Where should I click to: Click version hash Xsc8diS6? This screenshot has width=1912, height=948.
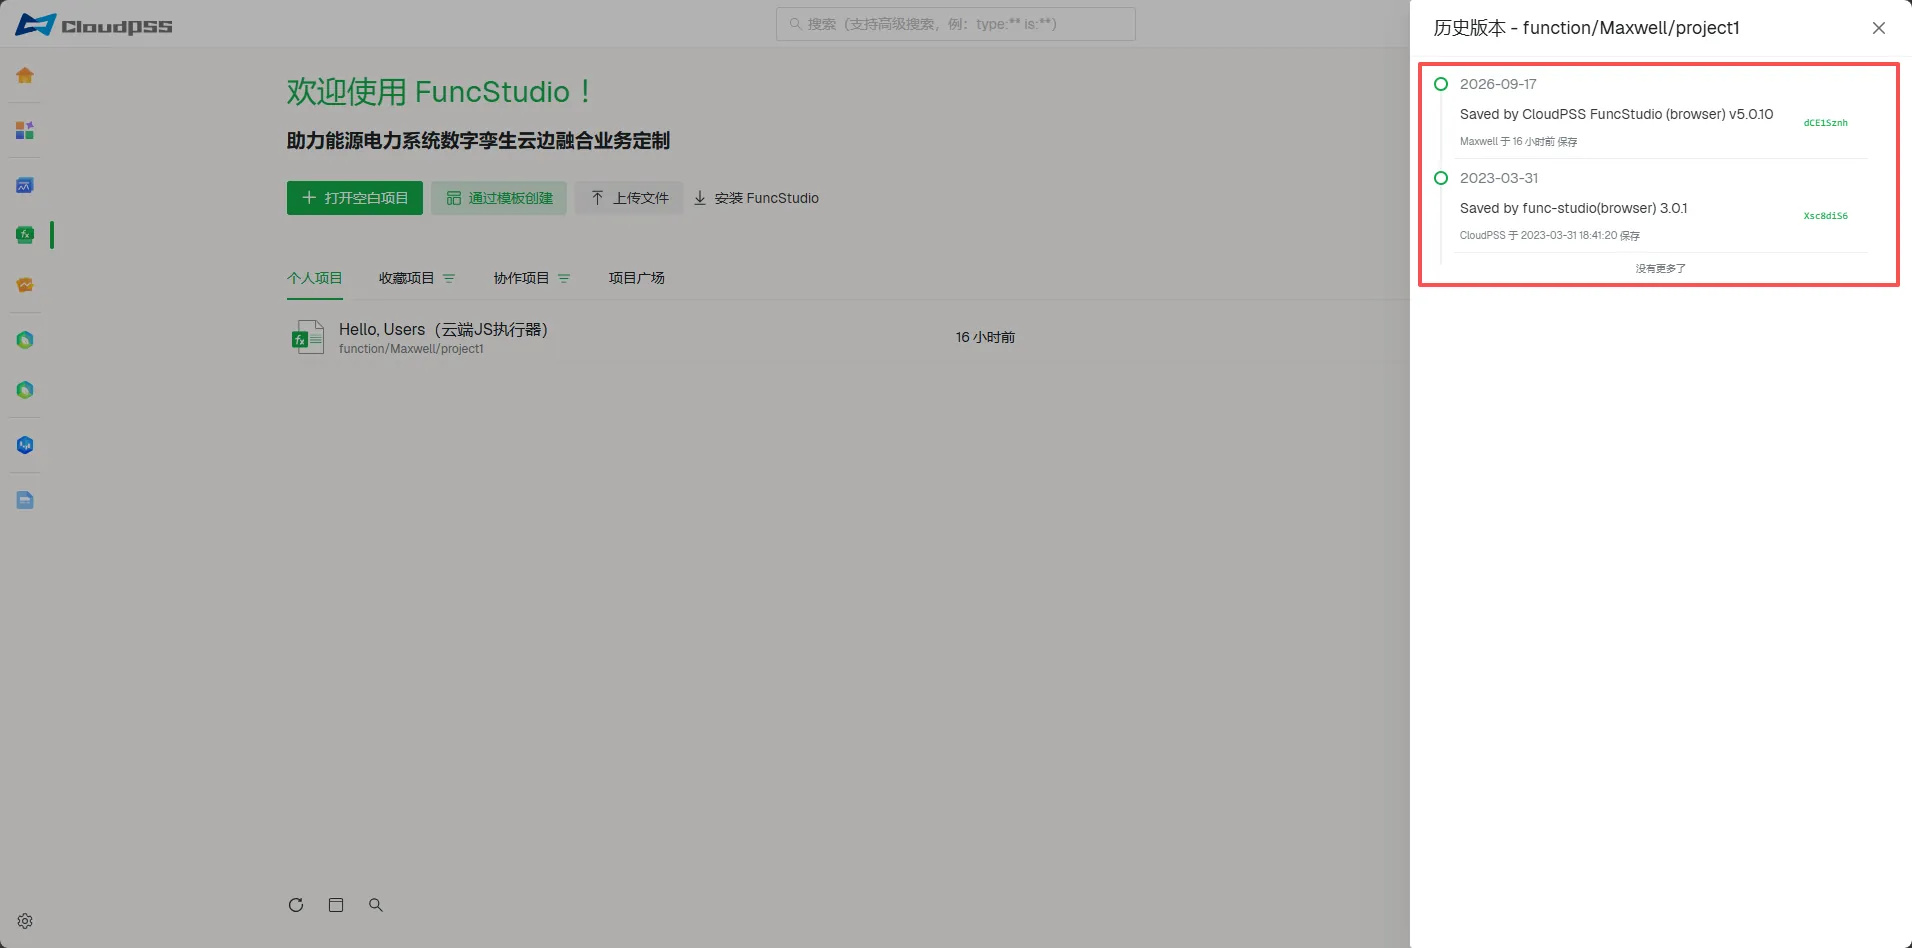(x=1826, y=216)
